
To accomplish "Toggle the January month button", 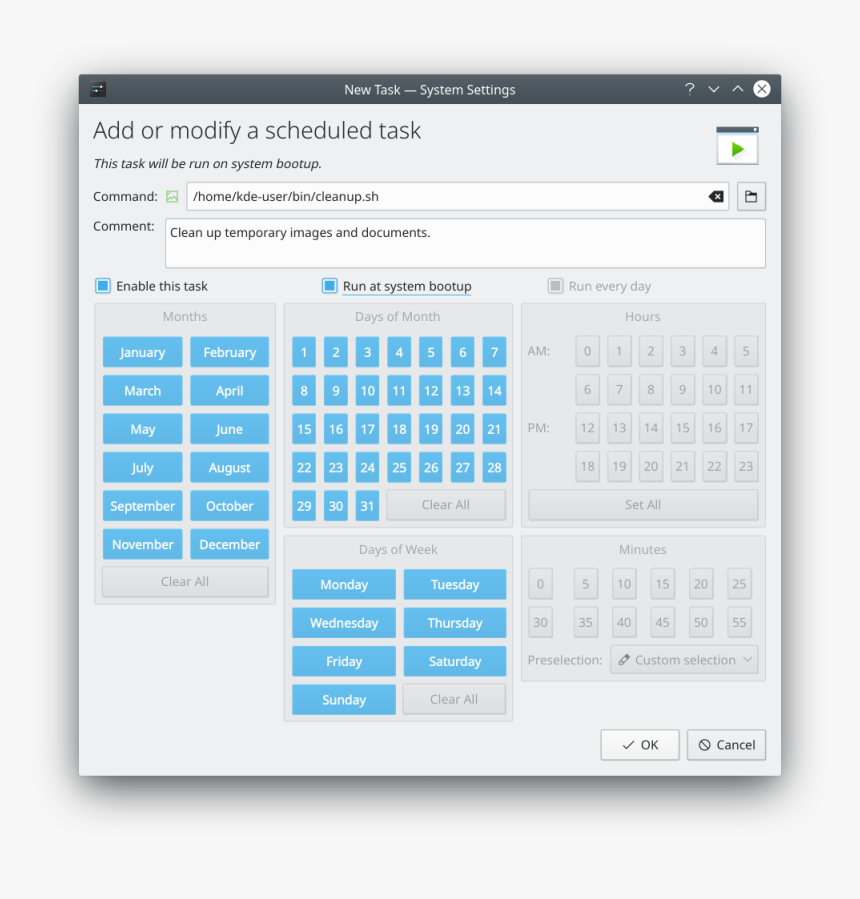I will (143, 352).
